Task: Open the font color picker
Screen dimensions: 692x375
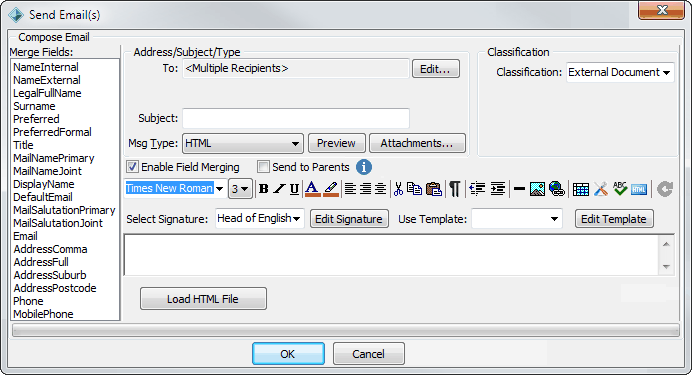Action: (312, 189)
